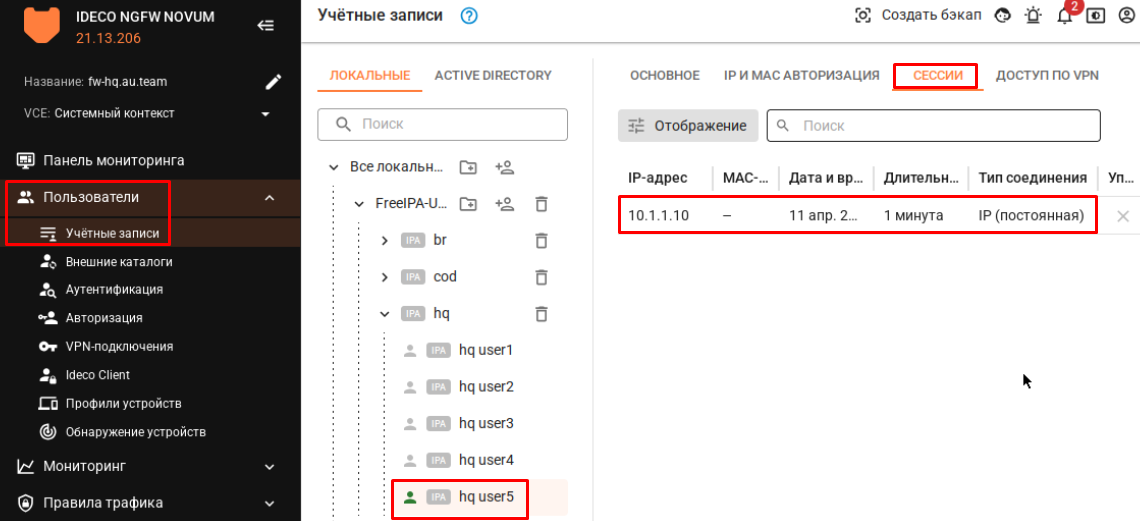1140x521 pixels.
Task: Expand the Мониторинг sidebar section
Action: coord(268,466)
